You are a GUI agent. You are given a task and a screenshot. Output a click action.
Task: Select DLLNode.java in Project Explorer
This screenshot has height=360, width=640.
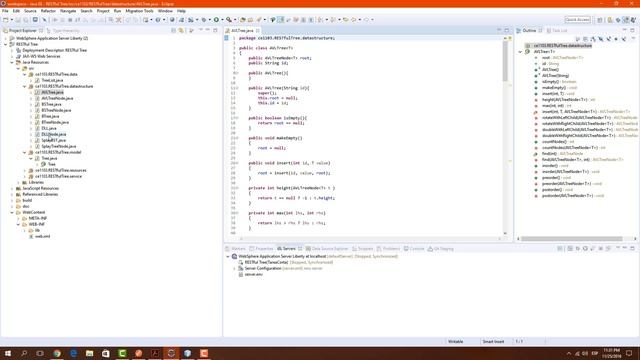[x=53, y=134]
